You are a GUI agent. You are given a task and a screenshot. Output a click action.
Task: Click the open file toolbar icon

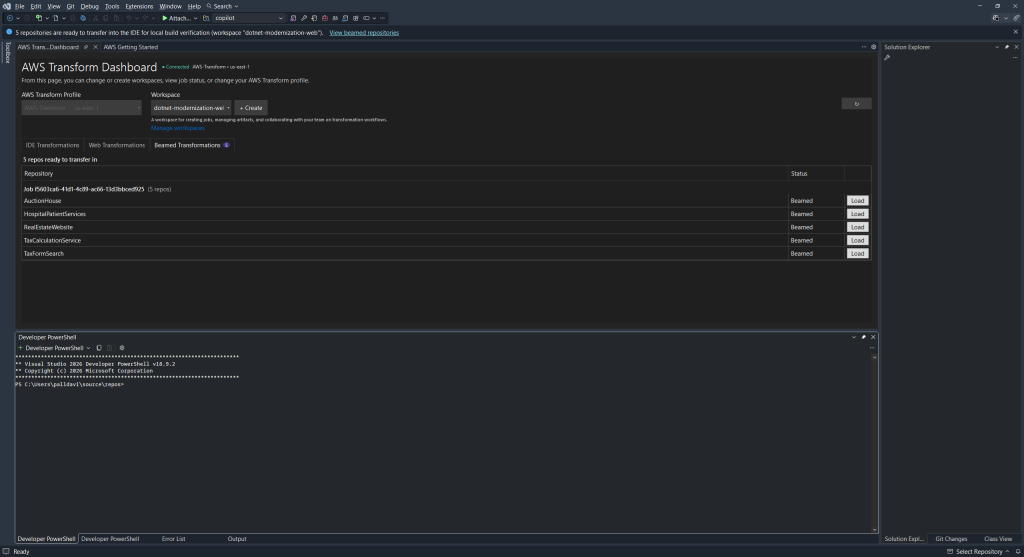click(x=56, y=18)
